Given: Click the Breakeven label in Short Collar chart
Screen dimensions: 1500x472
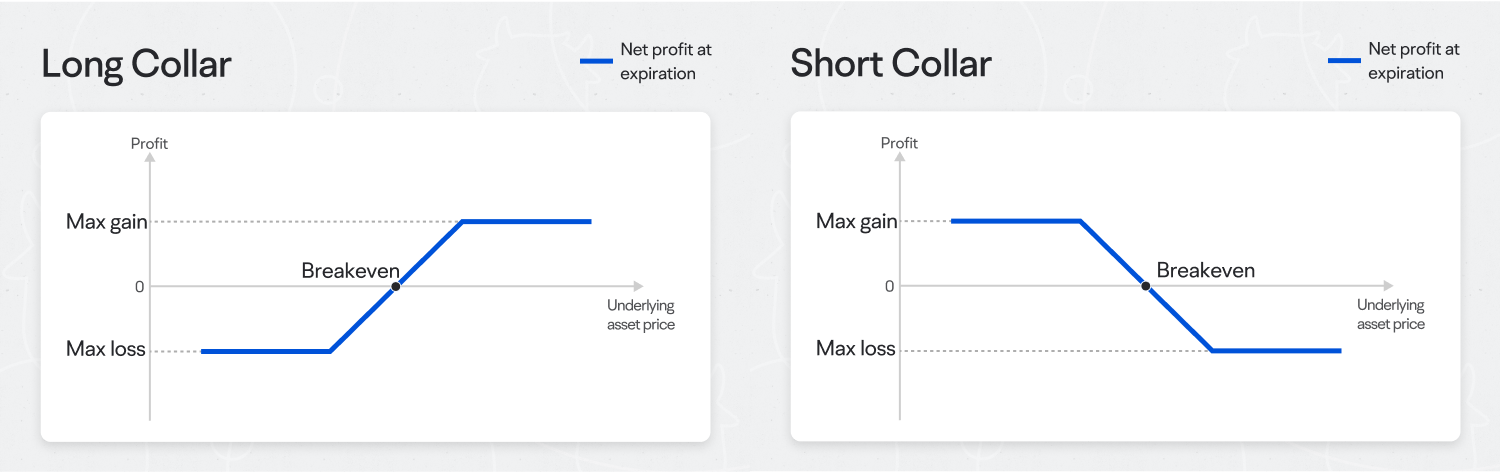Looking at the screenshot, I should click(1205, 270).
